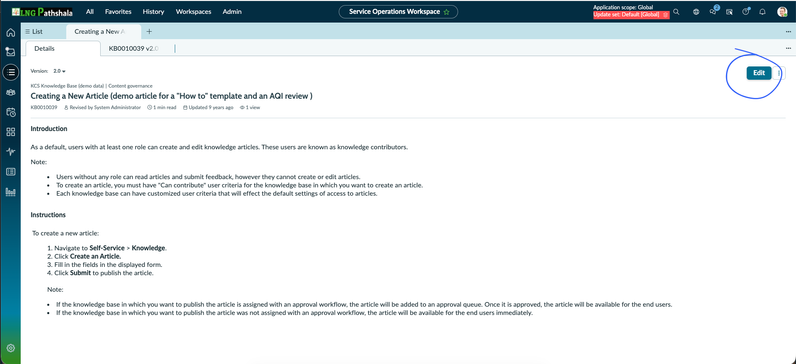Click the Edit button
Screen dimensions: 796x364
pyautogui.click(x=759, y=73)
